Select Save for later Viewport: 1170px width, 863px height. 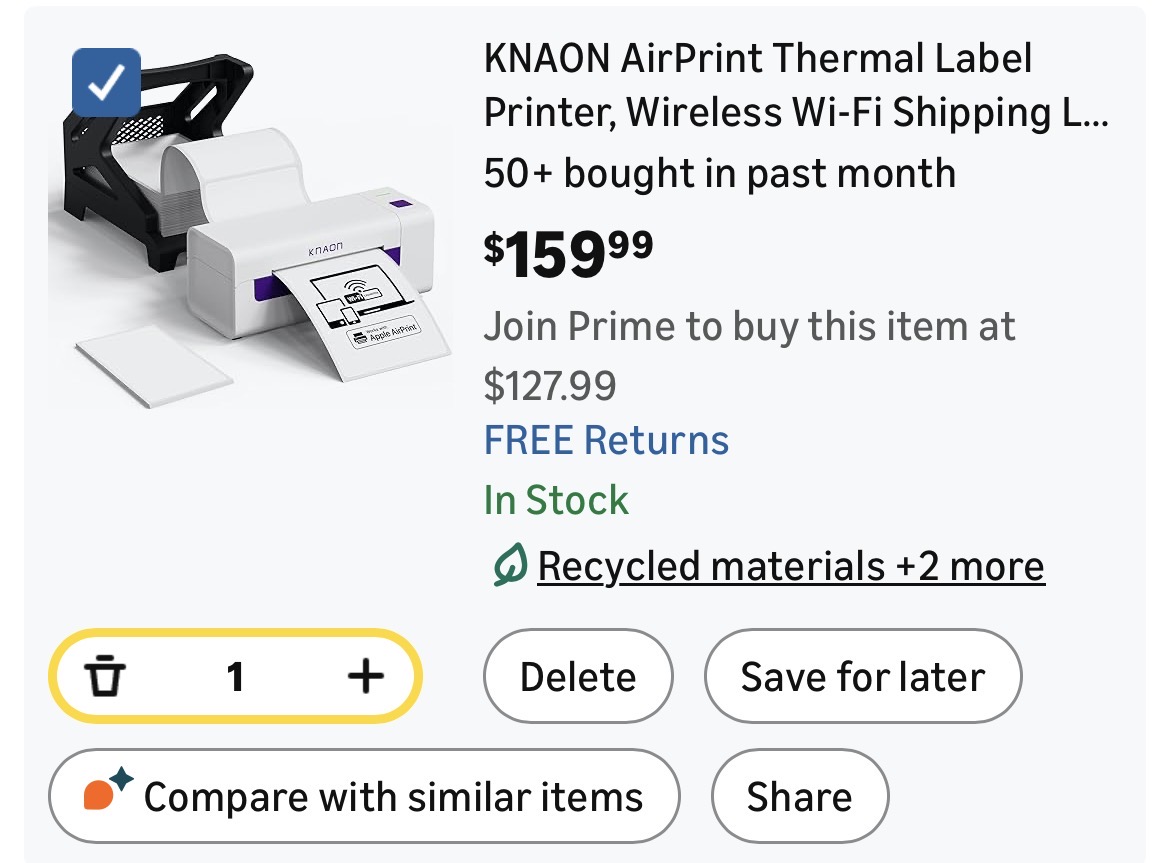(862, 677)
